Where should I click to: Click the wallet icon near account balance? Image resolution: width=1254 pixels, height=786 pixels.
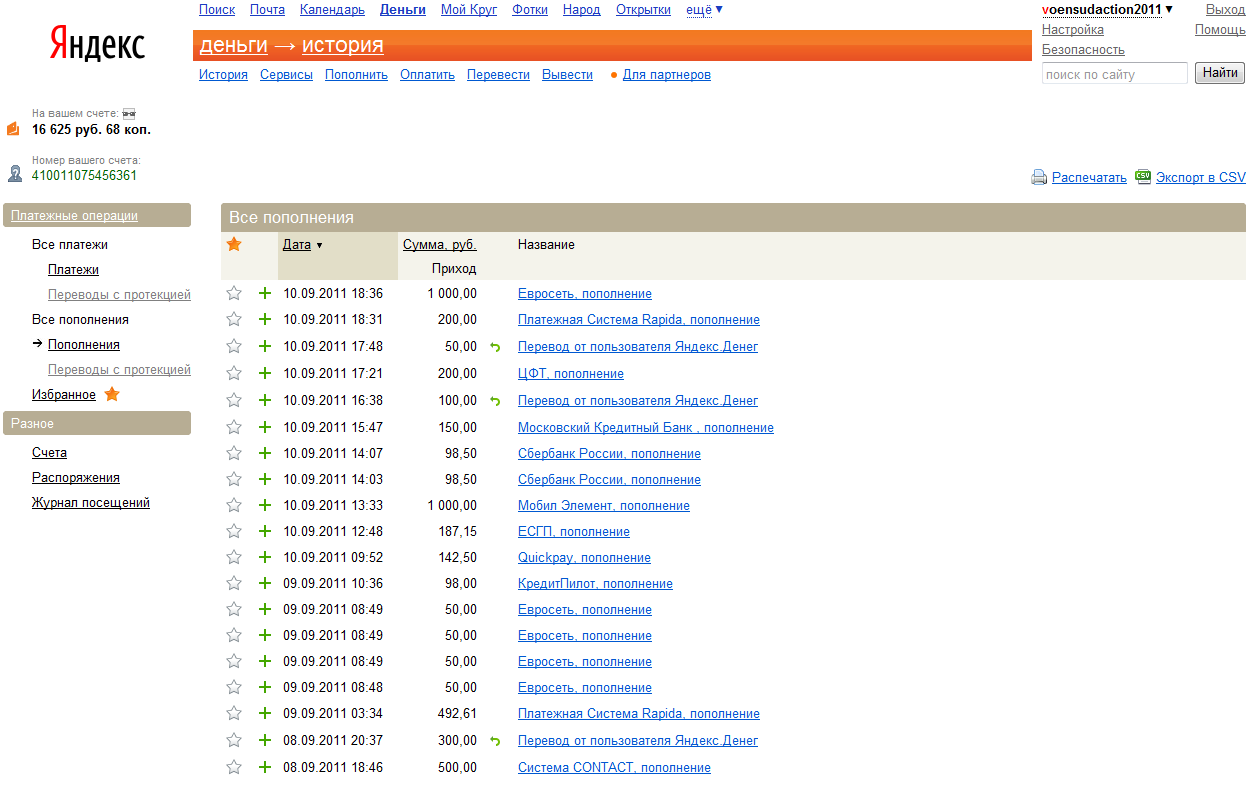13,129
